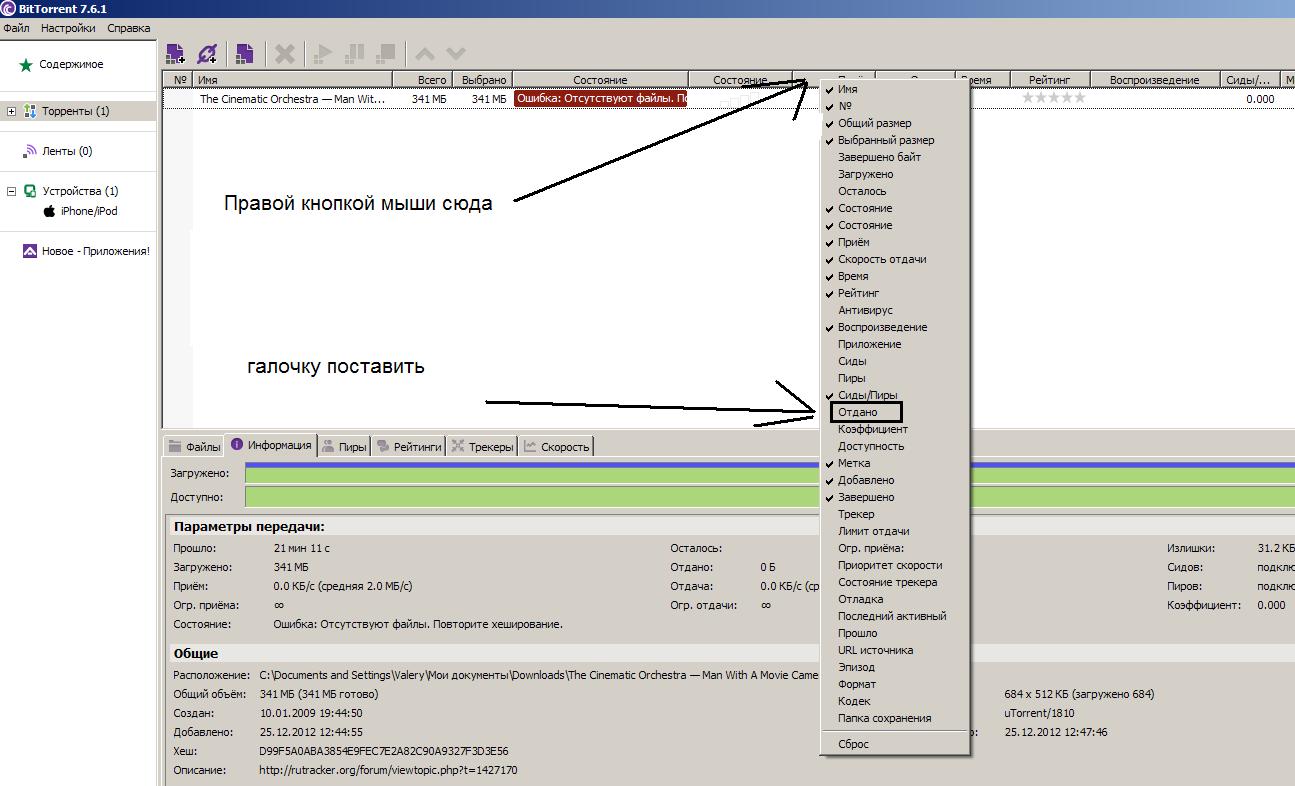The height and width of the screenshot is (786, 1295).
Task: Enable the Отдано column in context menu
Action: point(858,412)
